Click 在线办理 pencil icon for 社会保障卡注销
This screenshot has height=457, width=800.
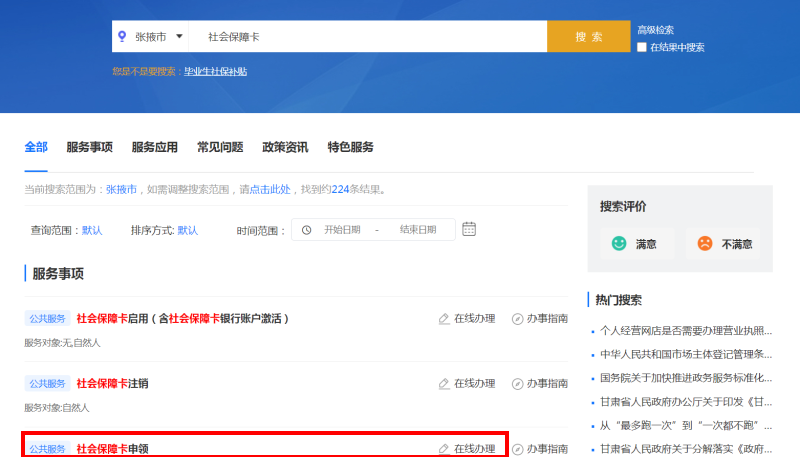coord(444,383)
